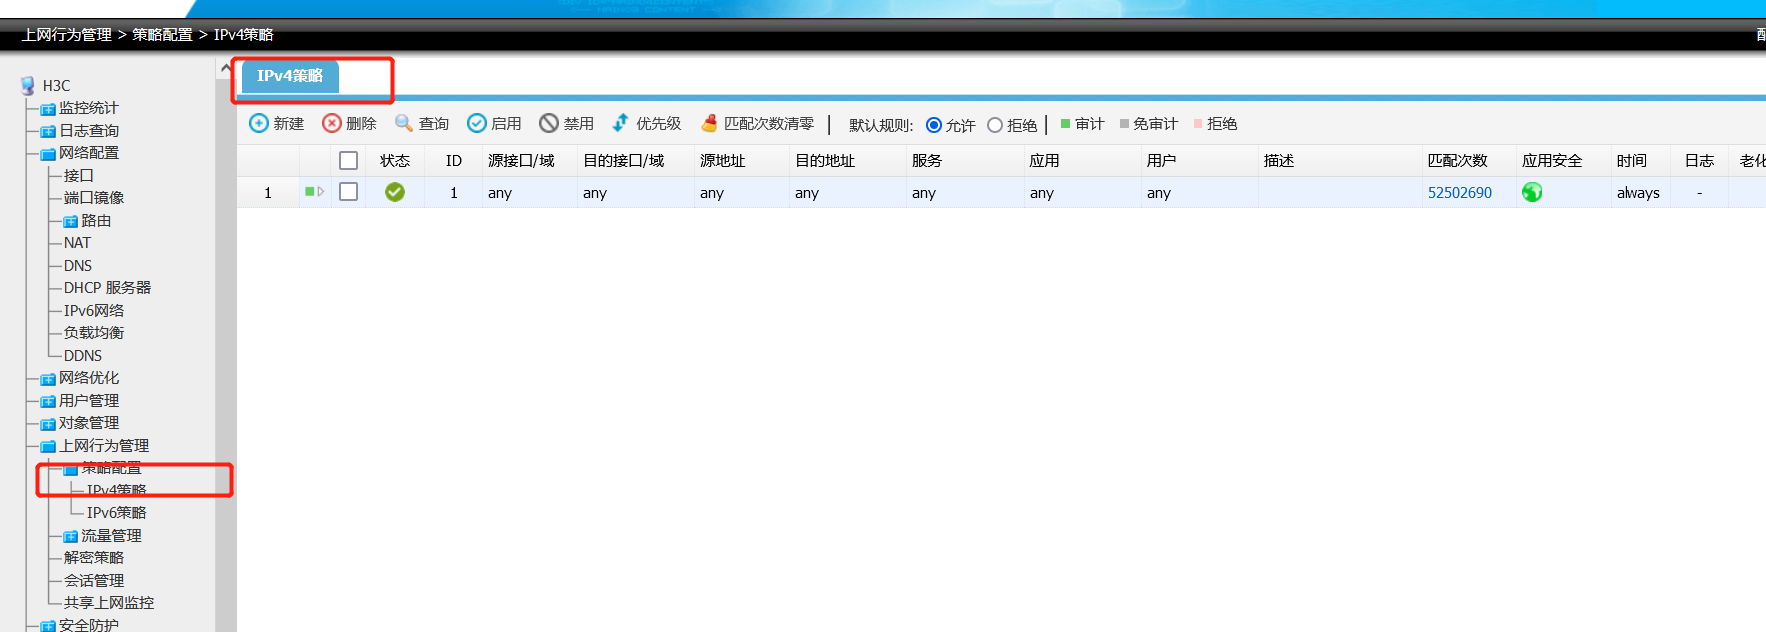The width and height of the screenshot is (1766, 632).
Task: Open the NAT tree item
Action: click(77, 243)
